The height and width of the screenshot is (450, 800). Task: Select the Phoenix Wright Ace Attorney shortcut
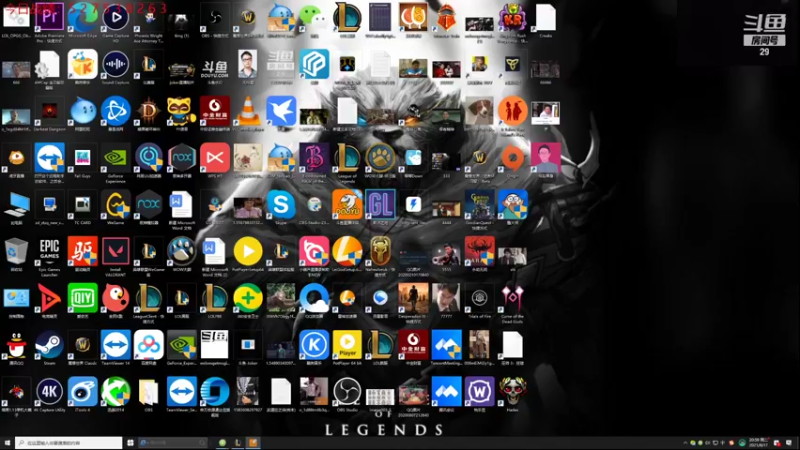coord(149,17)
